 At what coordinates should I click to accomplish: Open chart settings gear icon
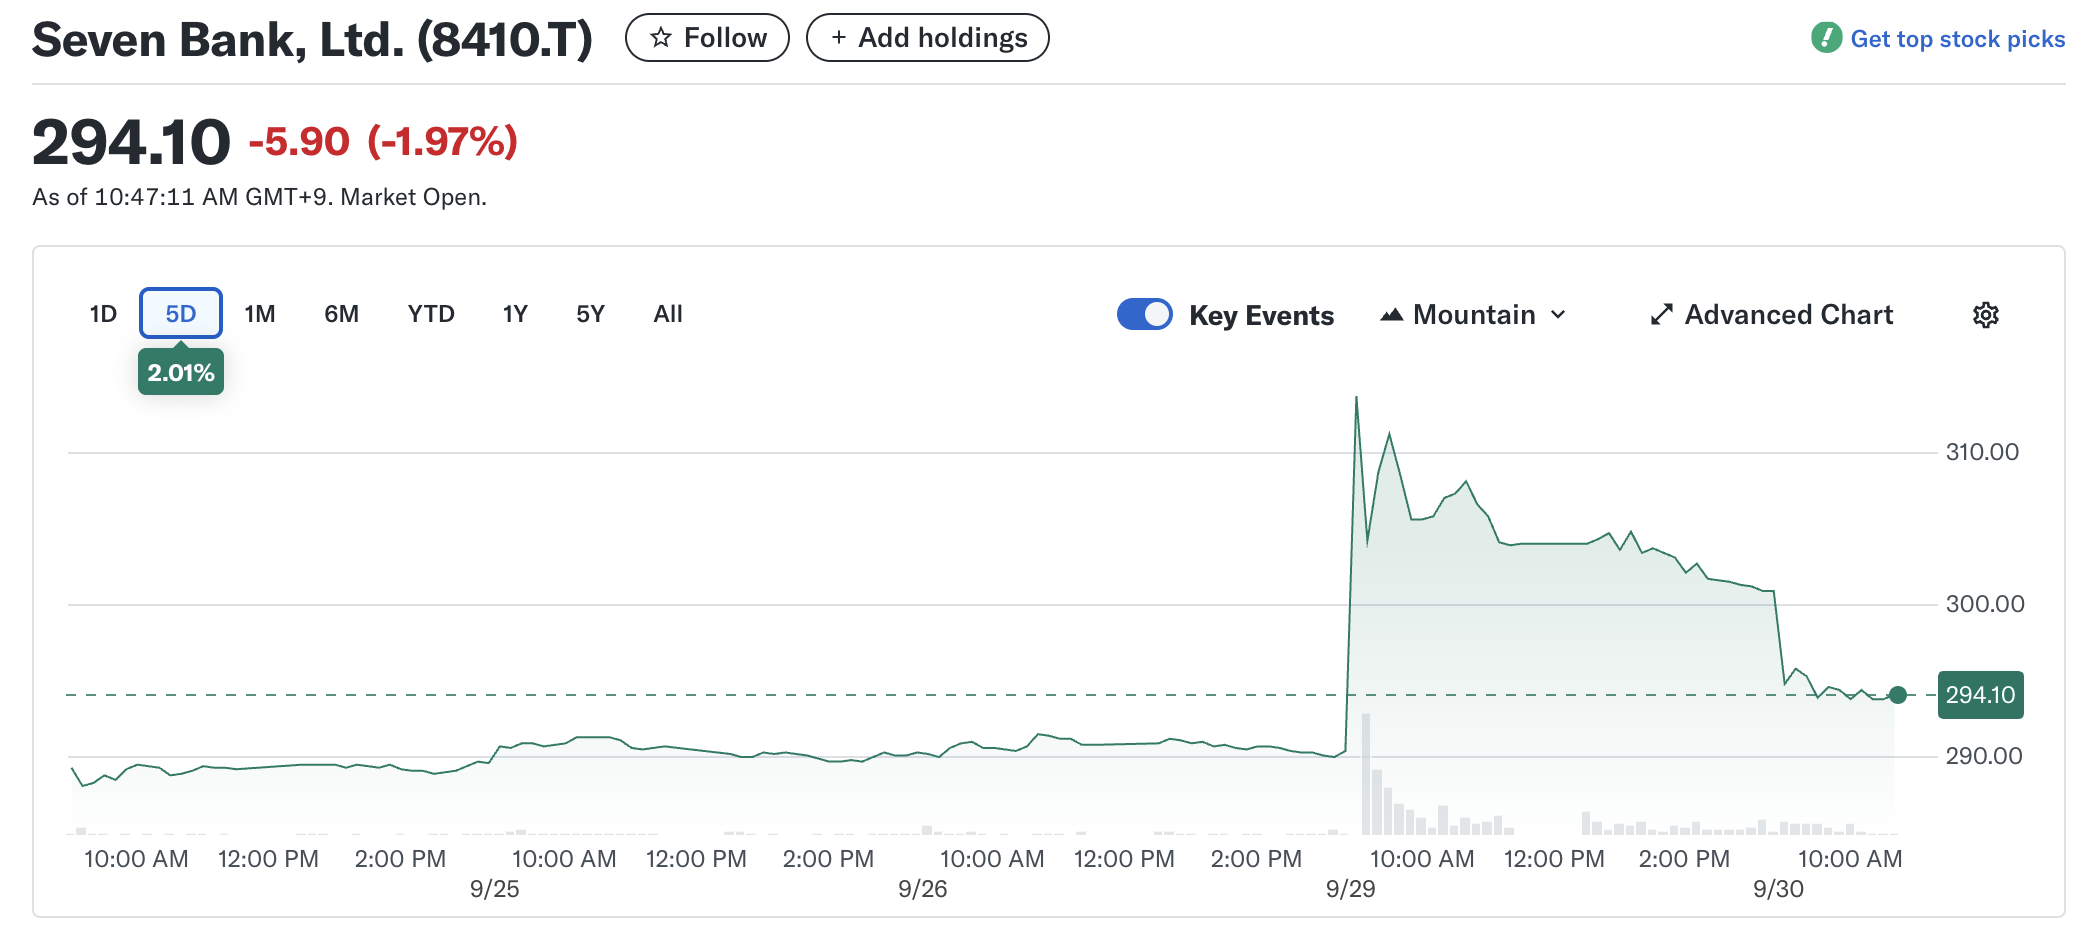[1985, 315]
